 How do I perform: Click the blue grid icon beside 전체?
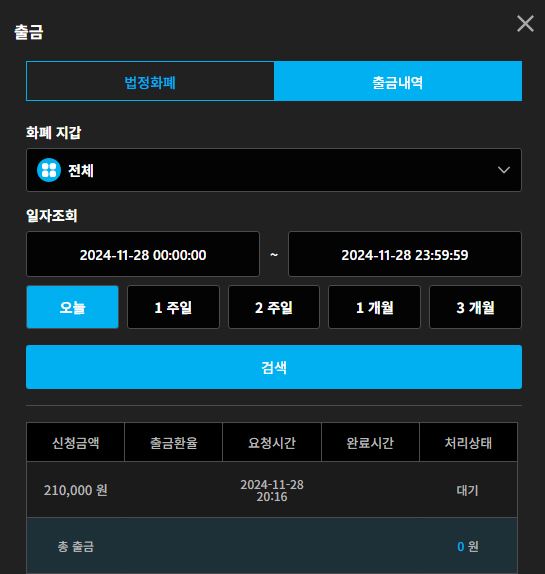(x=49, y=170)
